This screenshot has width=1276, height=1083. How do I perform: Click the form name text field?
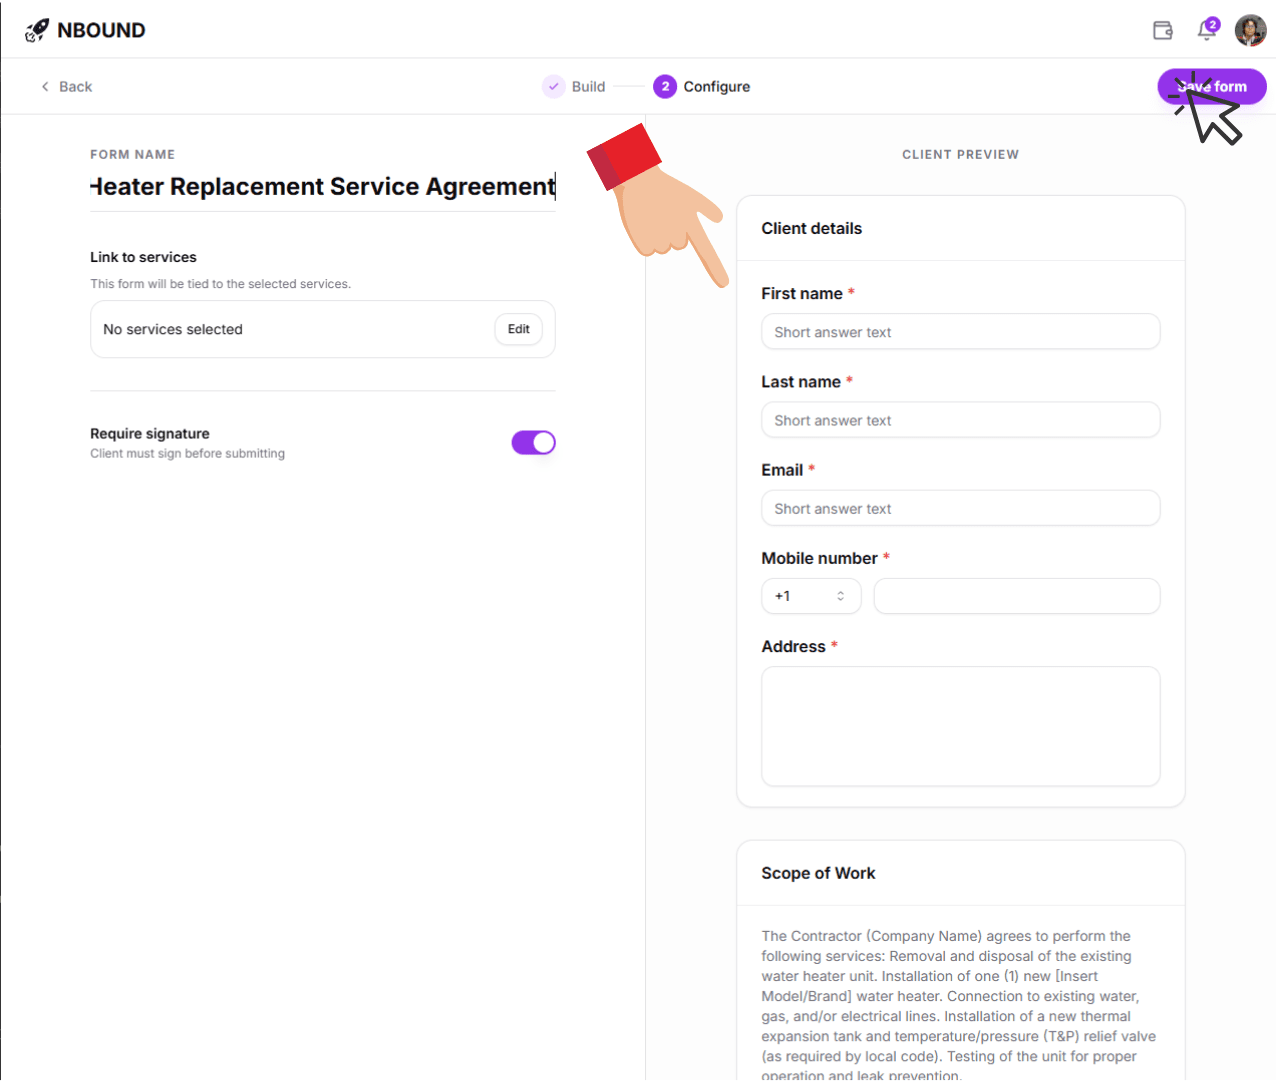pos(322,186)
